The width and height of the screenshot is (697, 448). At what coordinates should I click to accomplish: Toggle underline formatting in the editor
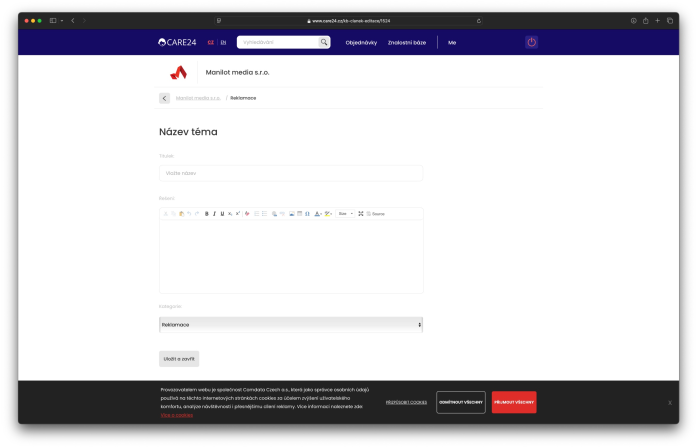click(222, 214)
